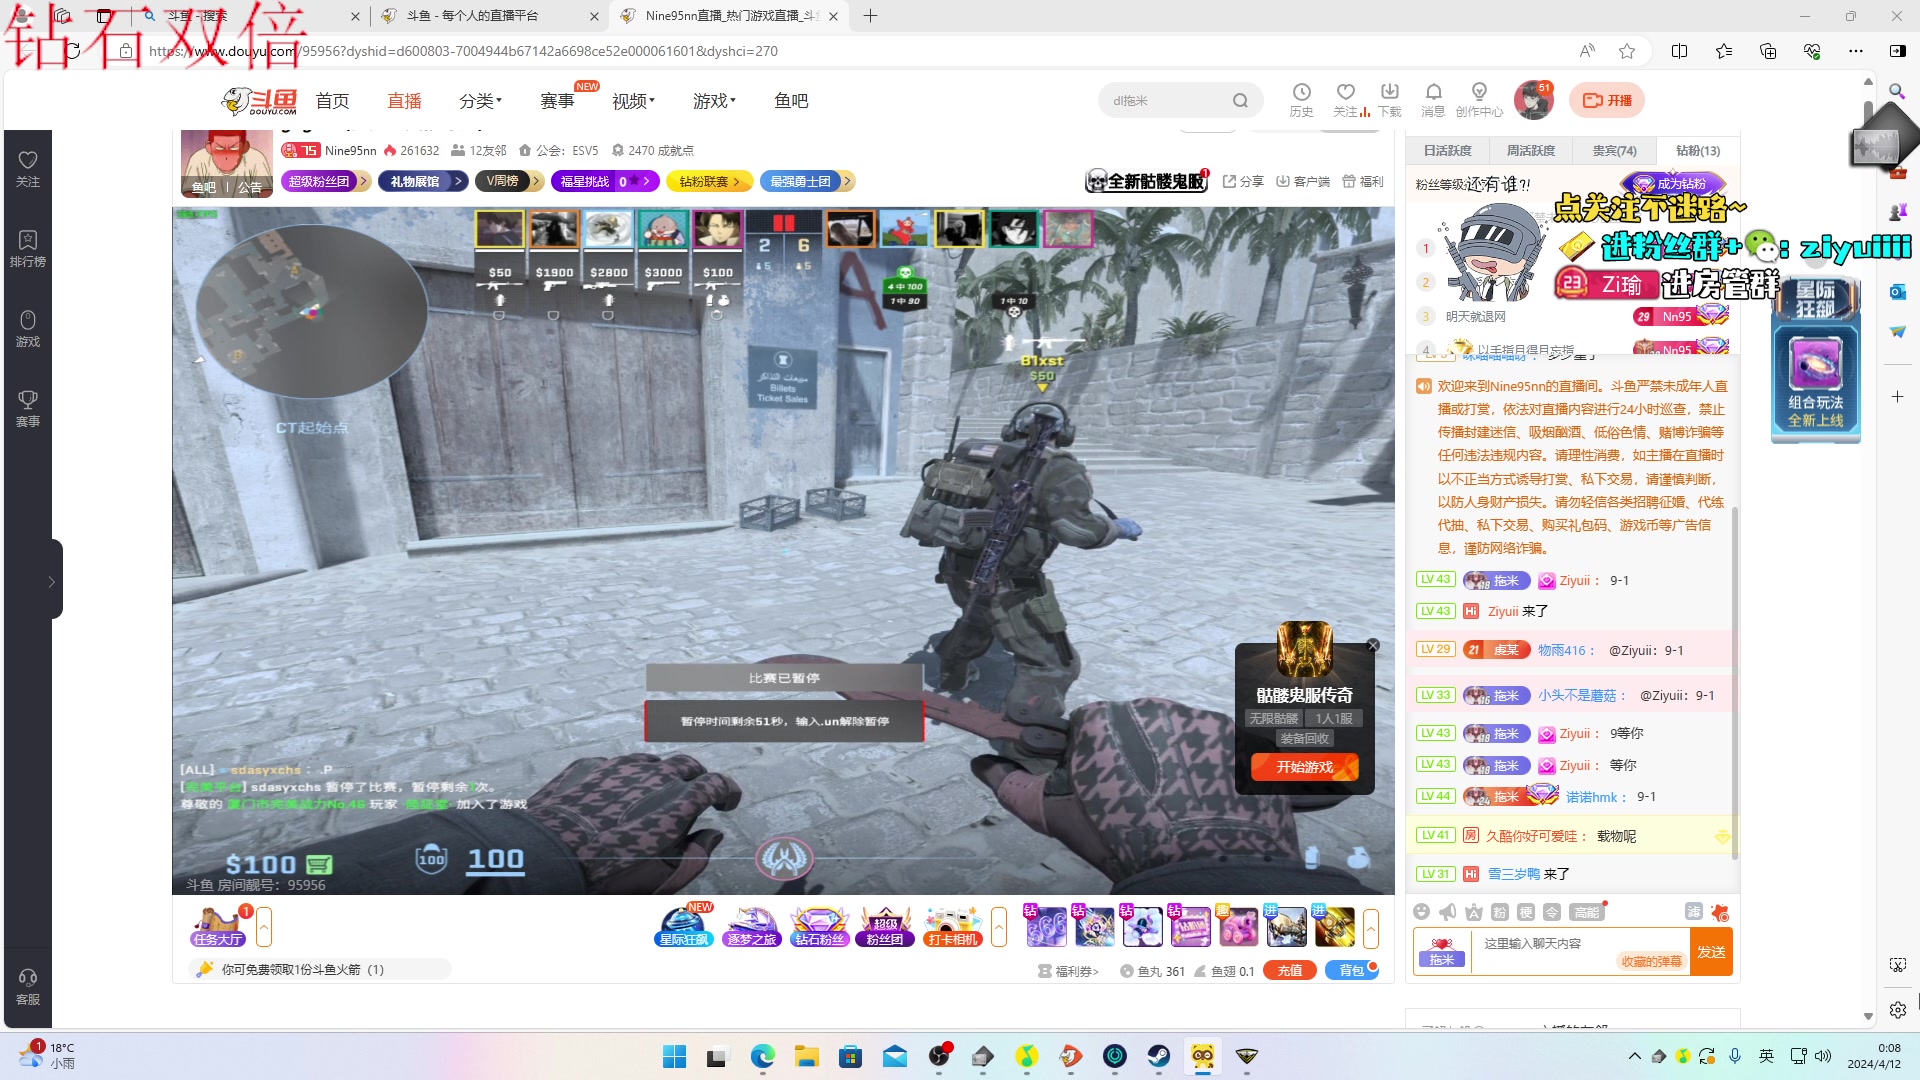The width and height of the screenshot is (1920, 1080).
Task: Click the 成为钻粉 button
Action: (x=1673, y=184)
